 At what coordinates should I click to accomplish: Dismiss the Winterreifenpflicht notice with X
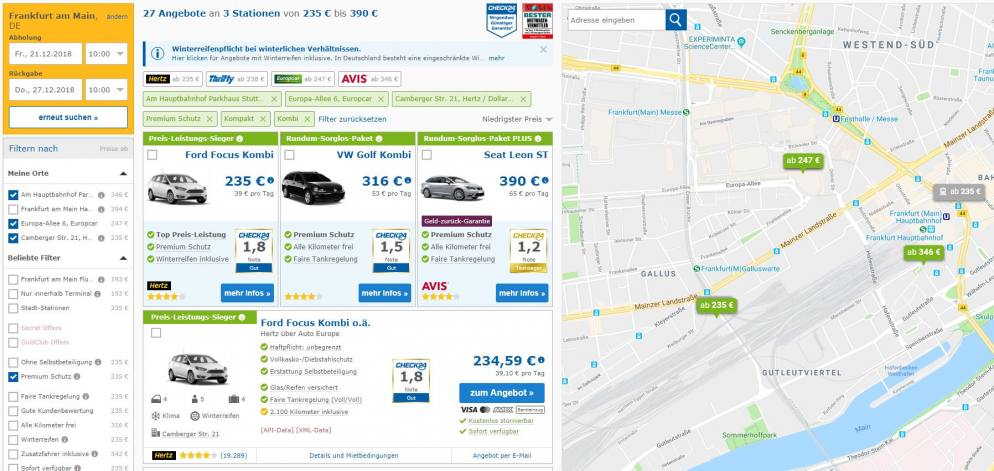[x=543, y=49]
